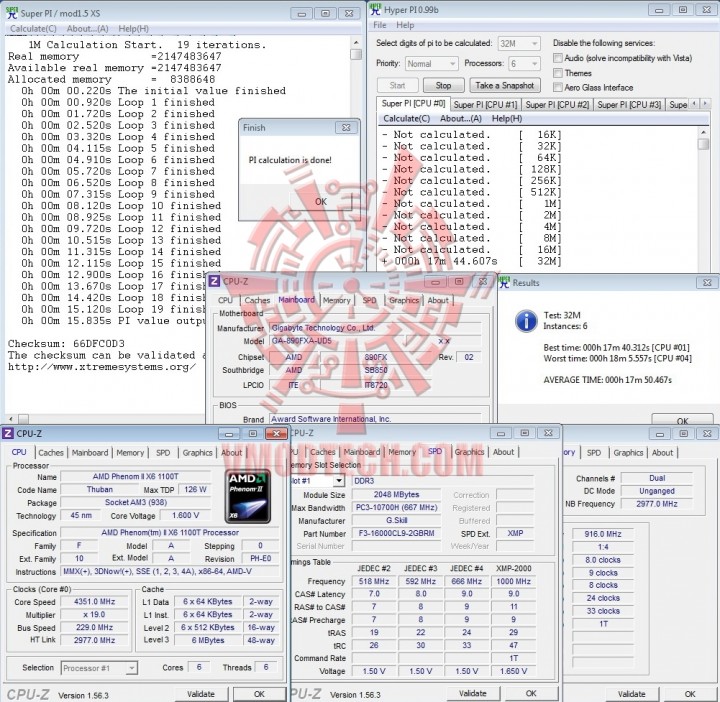Click Hyper PI output scrollbar thumb
The image size is (720, 702).
[703, 144]
